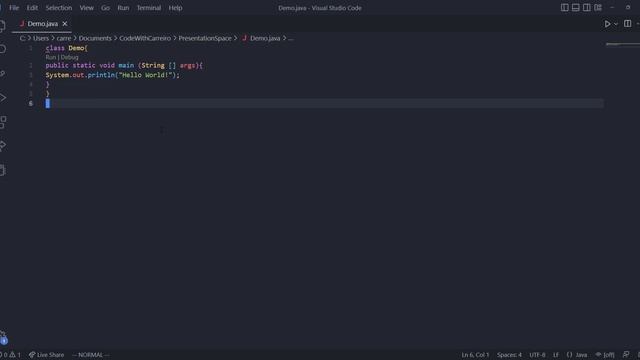
Task: Change indentation via Spaces: 4
Action: [x=509, y=355]
